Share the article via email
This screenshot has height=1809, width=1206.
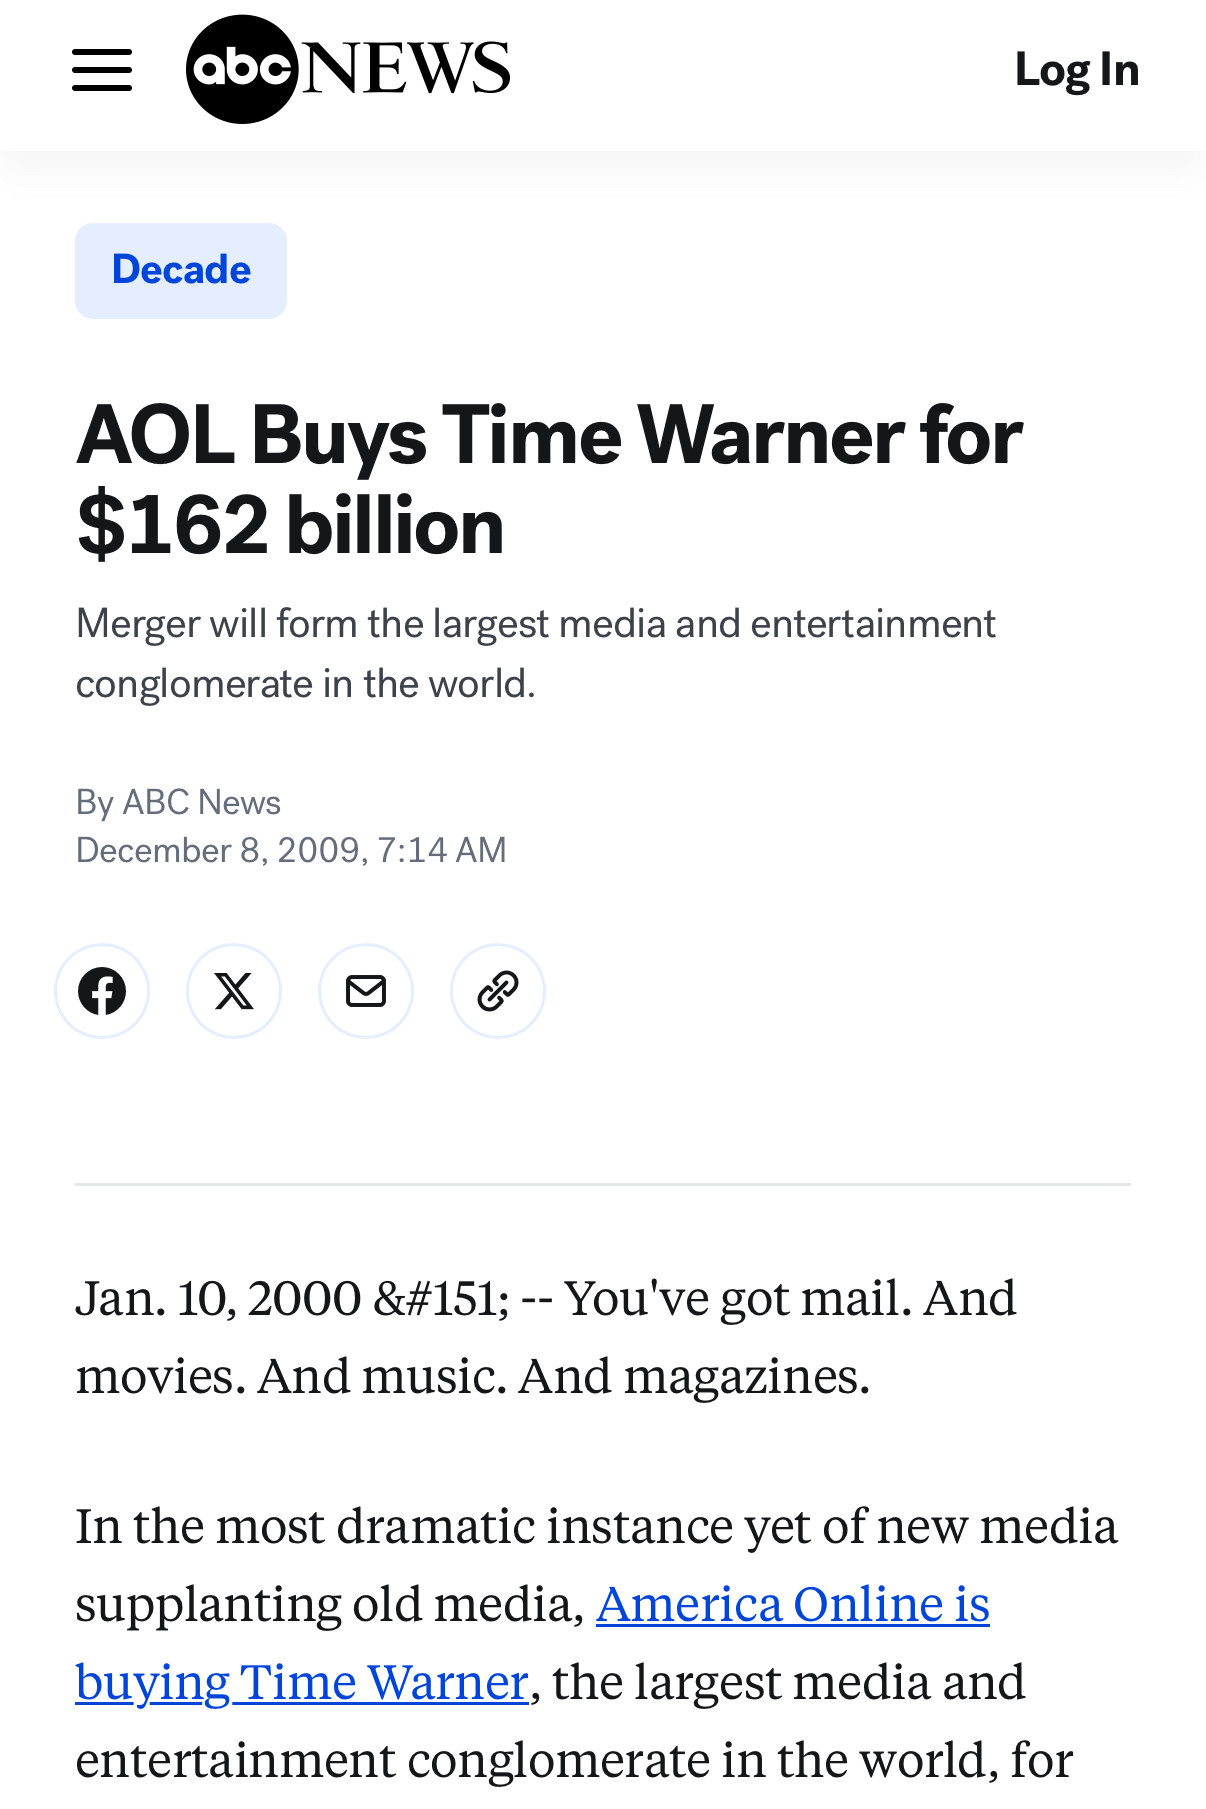[x=366, y=991]
